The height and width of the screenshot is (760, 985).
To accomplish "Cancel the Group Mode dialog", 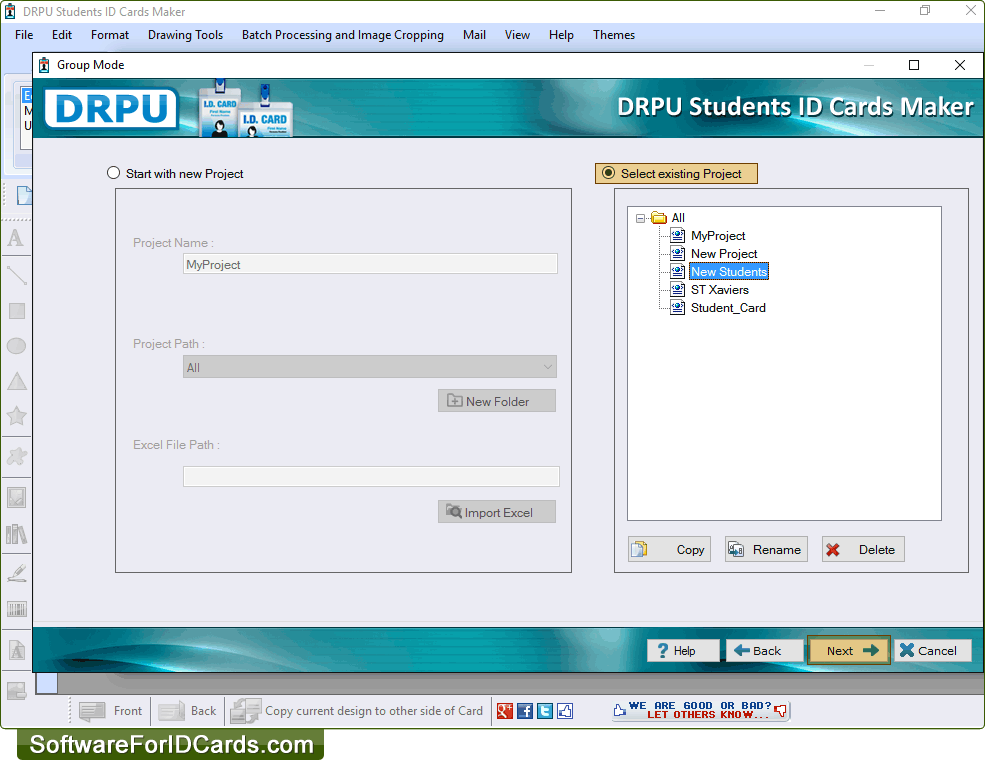I will 932,651.
